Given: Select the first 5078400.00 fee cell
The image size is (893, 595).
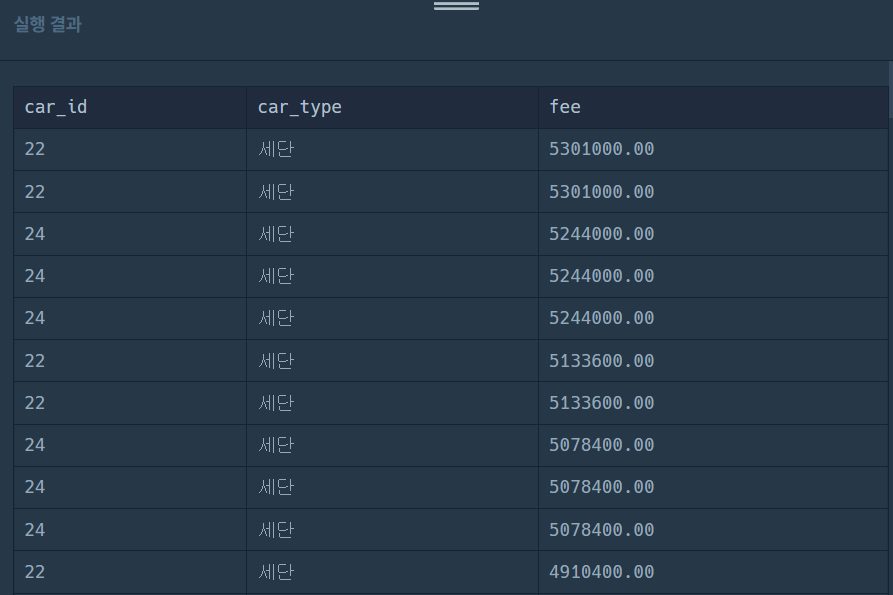Looking at the screenshot, I should [x=601, y=445].
